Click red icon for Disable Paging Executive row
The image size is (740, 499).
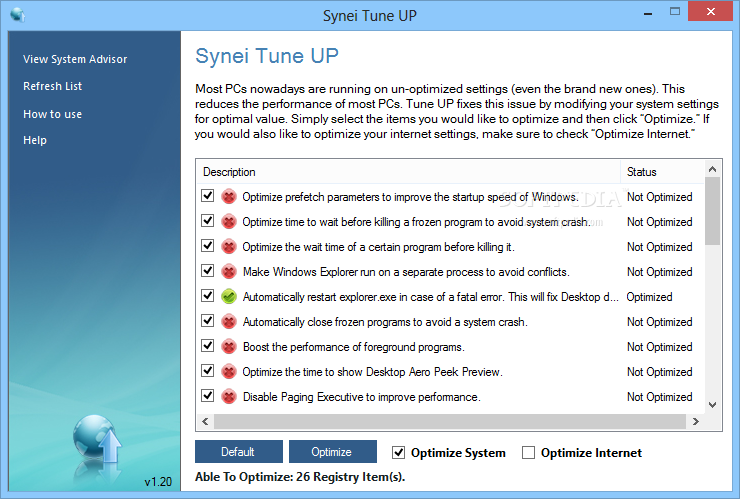click(x=229, y=397)
